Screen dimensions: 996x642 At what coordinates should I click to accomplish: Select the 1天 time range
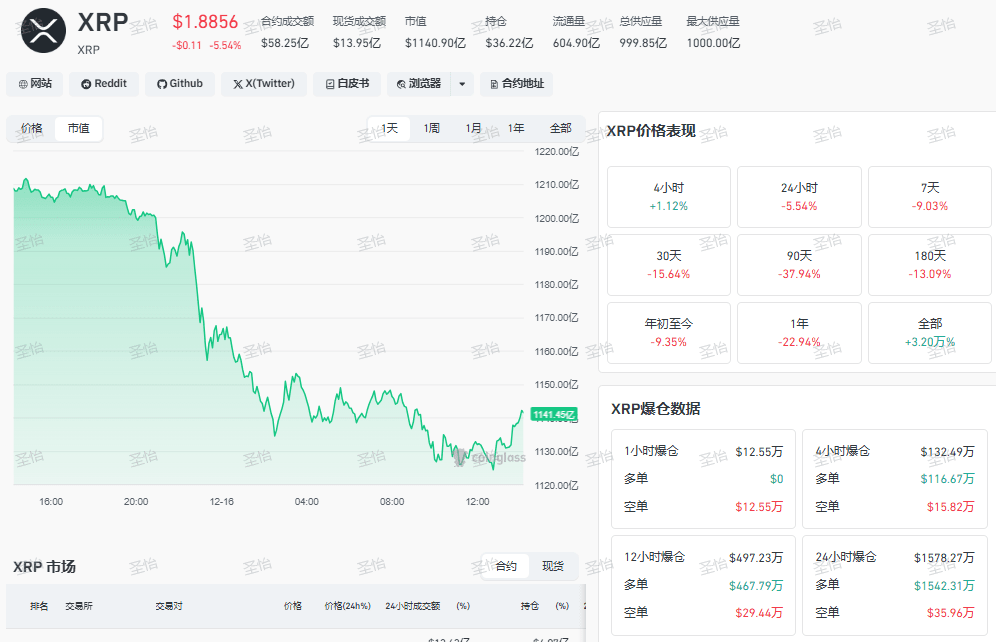pos(389,128)
